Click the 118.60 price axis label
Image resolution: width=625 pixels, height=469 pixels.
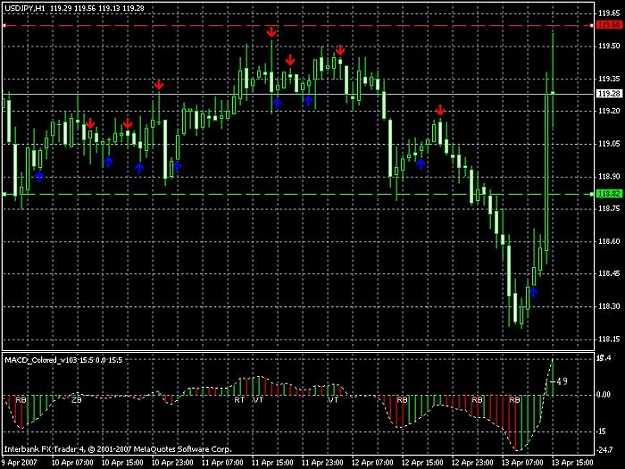[x=609, y=241]
